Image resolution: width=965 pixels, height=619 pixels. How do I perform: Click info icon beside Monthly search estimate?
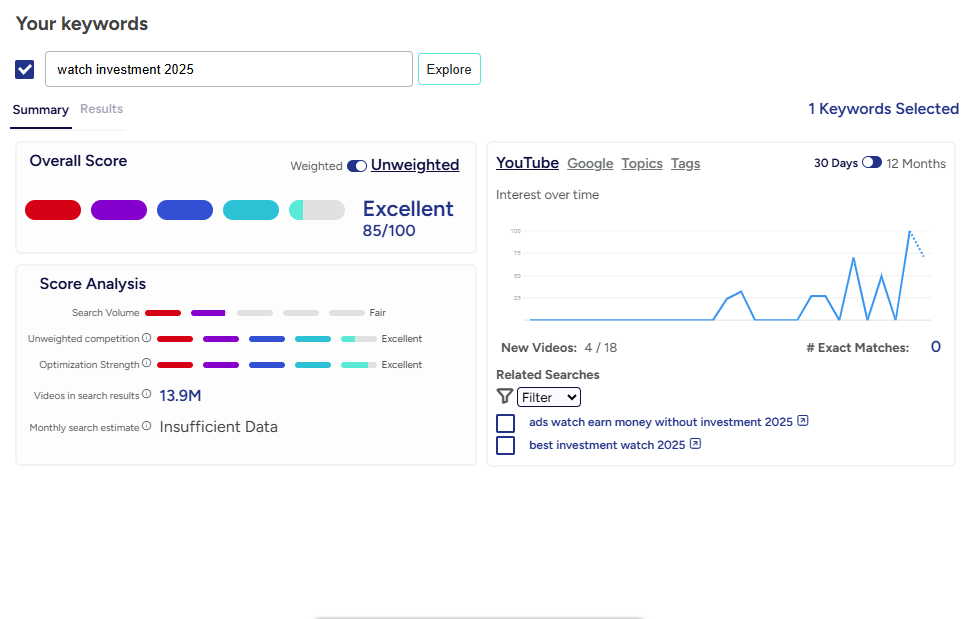point(147,426)
